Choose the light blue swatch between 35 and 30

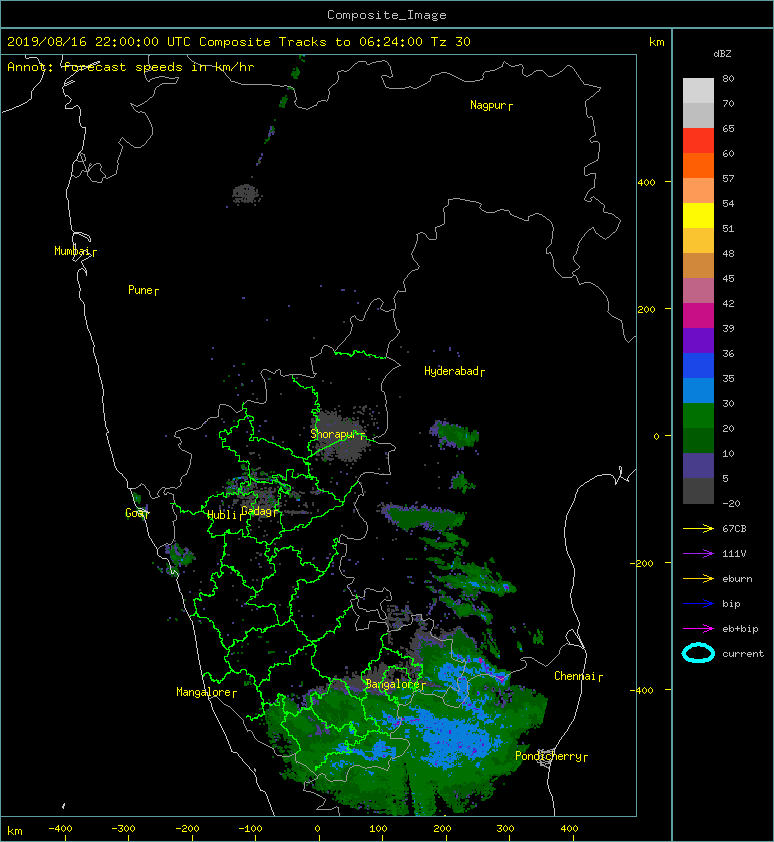pyautogui.click(x=698, y=390)
